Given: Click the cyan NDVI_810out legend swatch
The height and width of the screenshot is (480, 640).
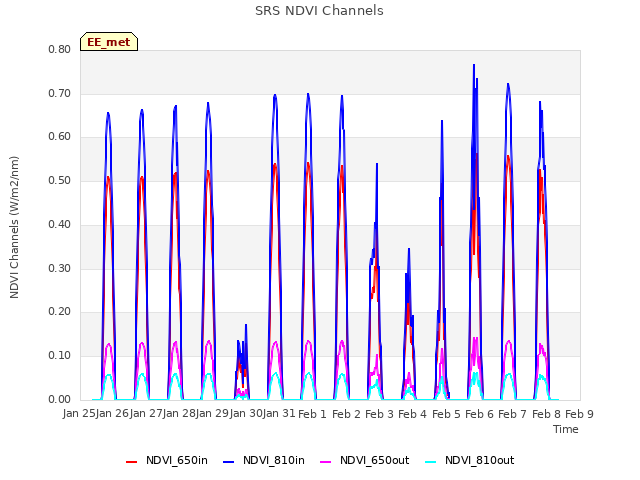Looking at the screenshot, I should [x=431, y=462].
